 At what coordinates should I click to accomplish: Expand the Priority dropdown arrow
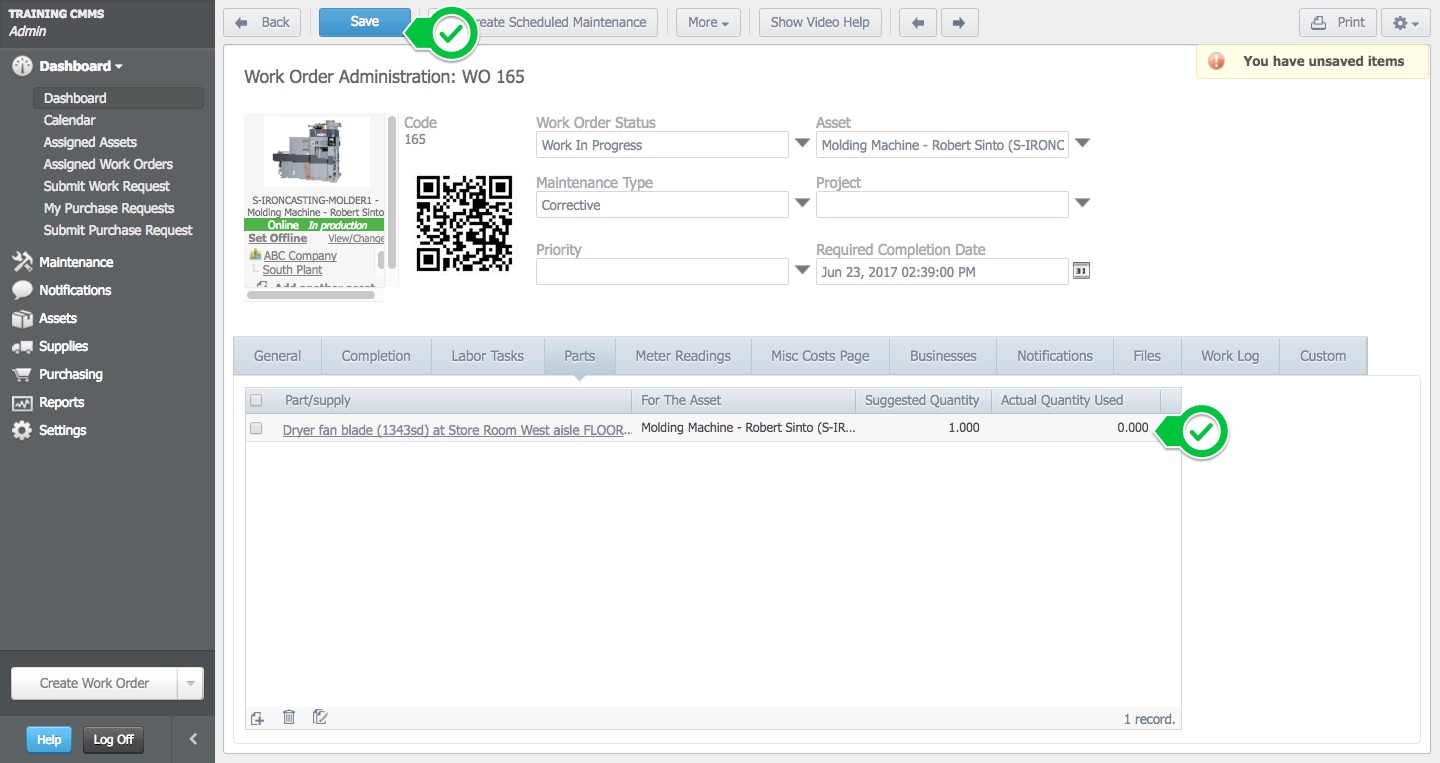[802, 270]
